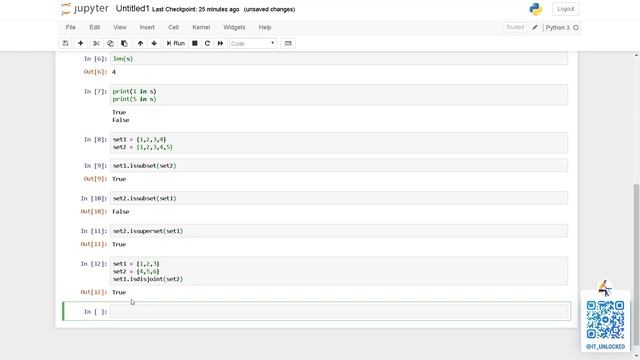Paste cells below icon
This screenshot has height=360, width=640.
point(124,43)
